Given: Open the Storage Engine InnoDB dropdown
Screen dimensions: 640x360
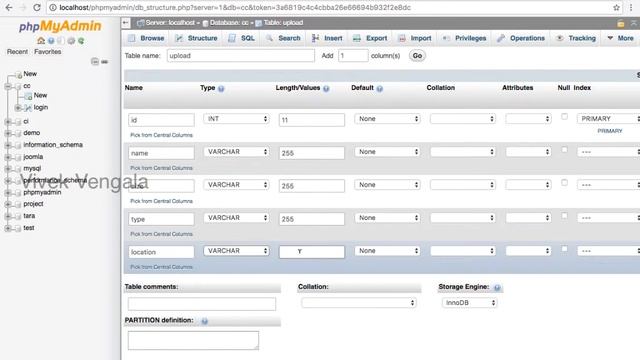Looking at the screenshot, I should [x=469, y=303].
